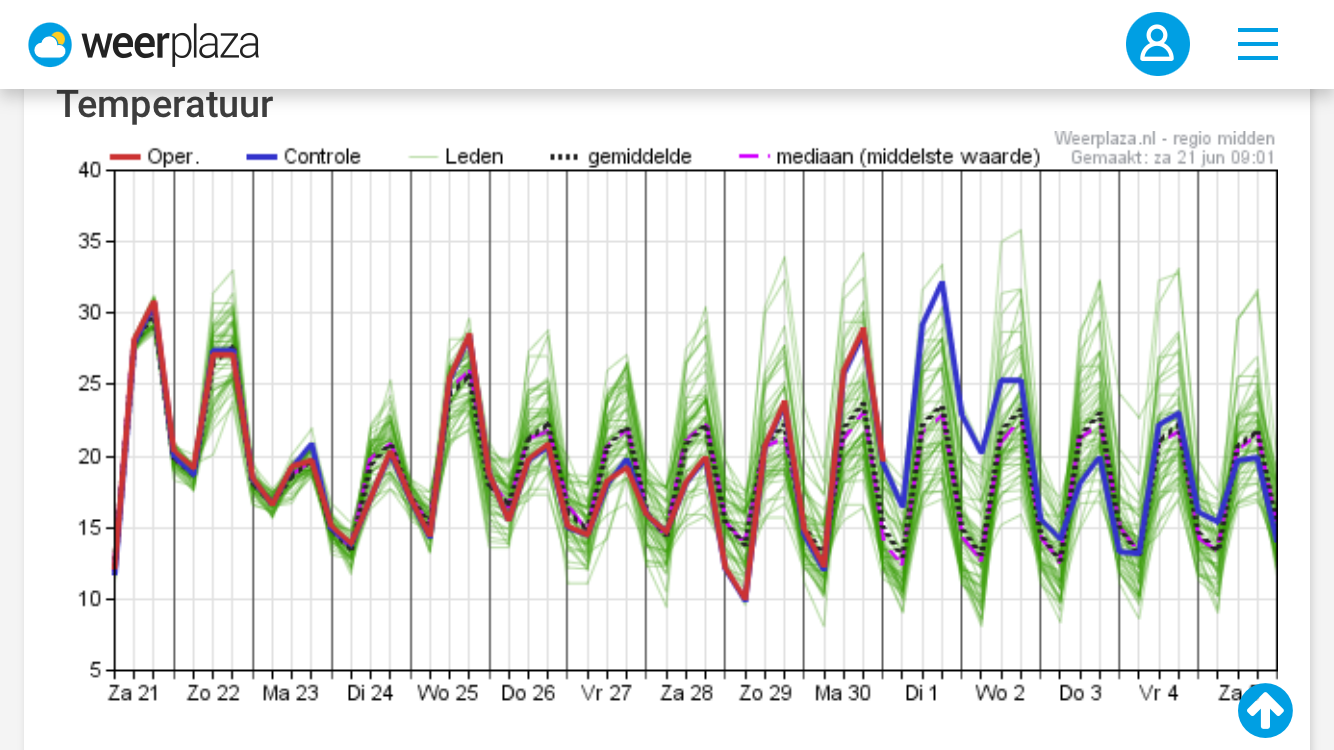Click the mediaan (middelste waarde) legend label
The image size is (1334, 750).
[x=908, y=157]
